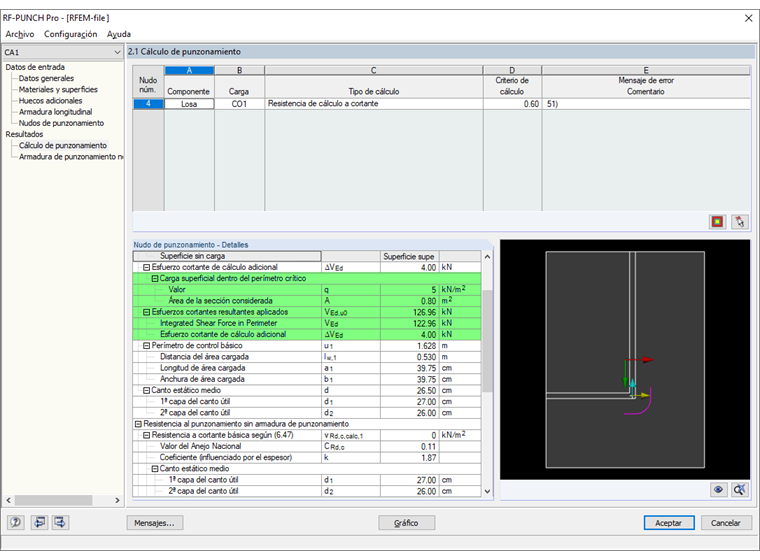Viewport: 760px width, 560px height.
Task: Select Datos generales in the tree
Action: point(47,78)
